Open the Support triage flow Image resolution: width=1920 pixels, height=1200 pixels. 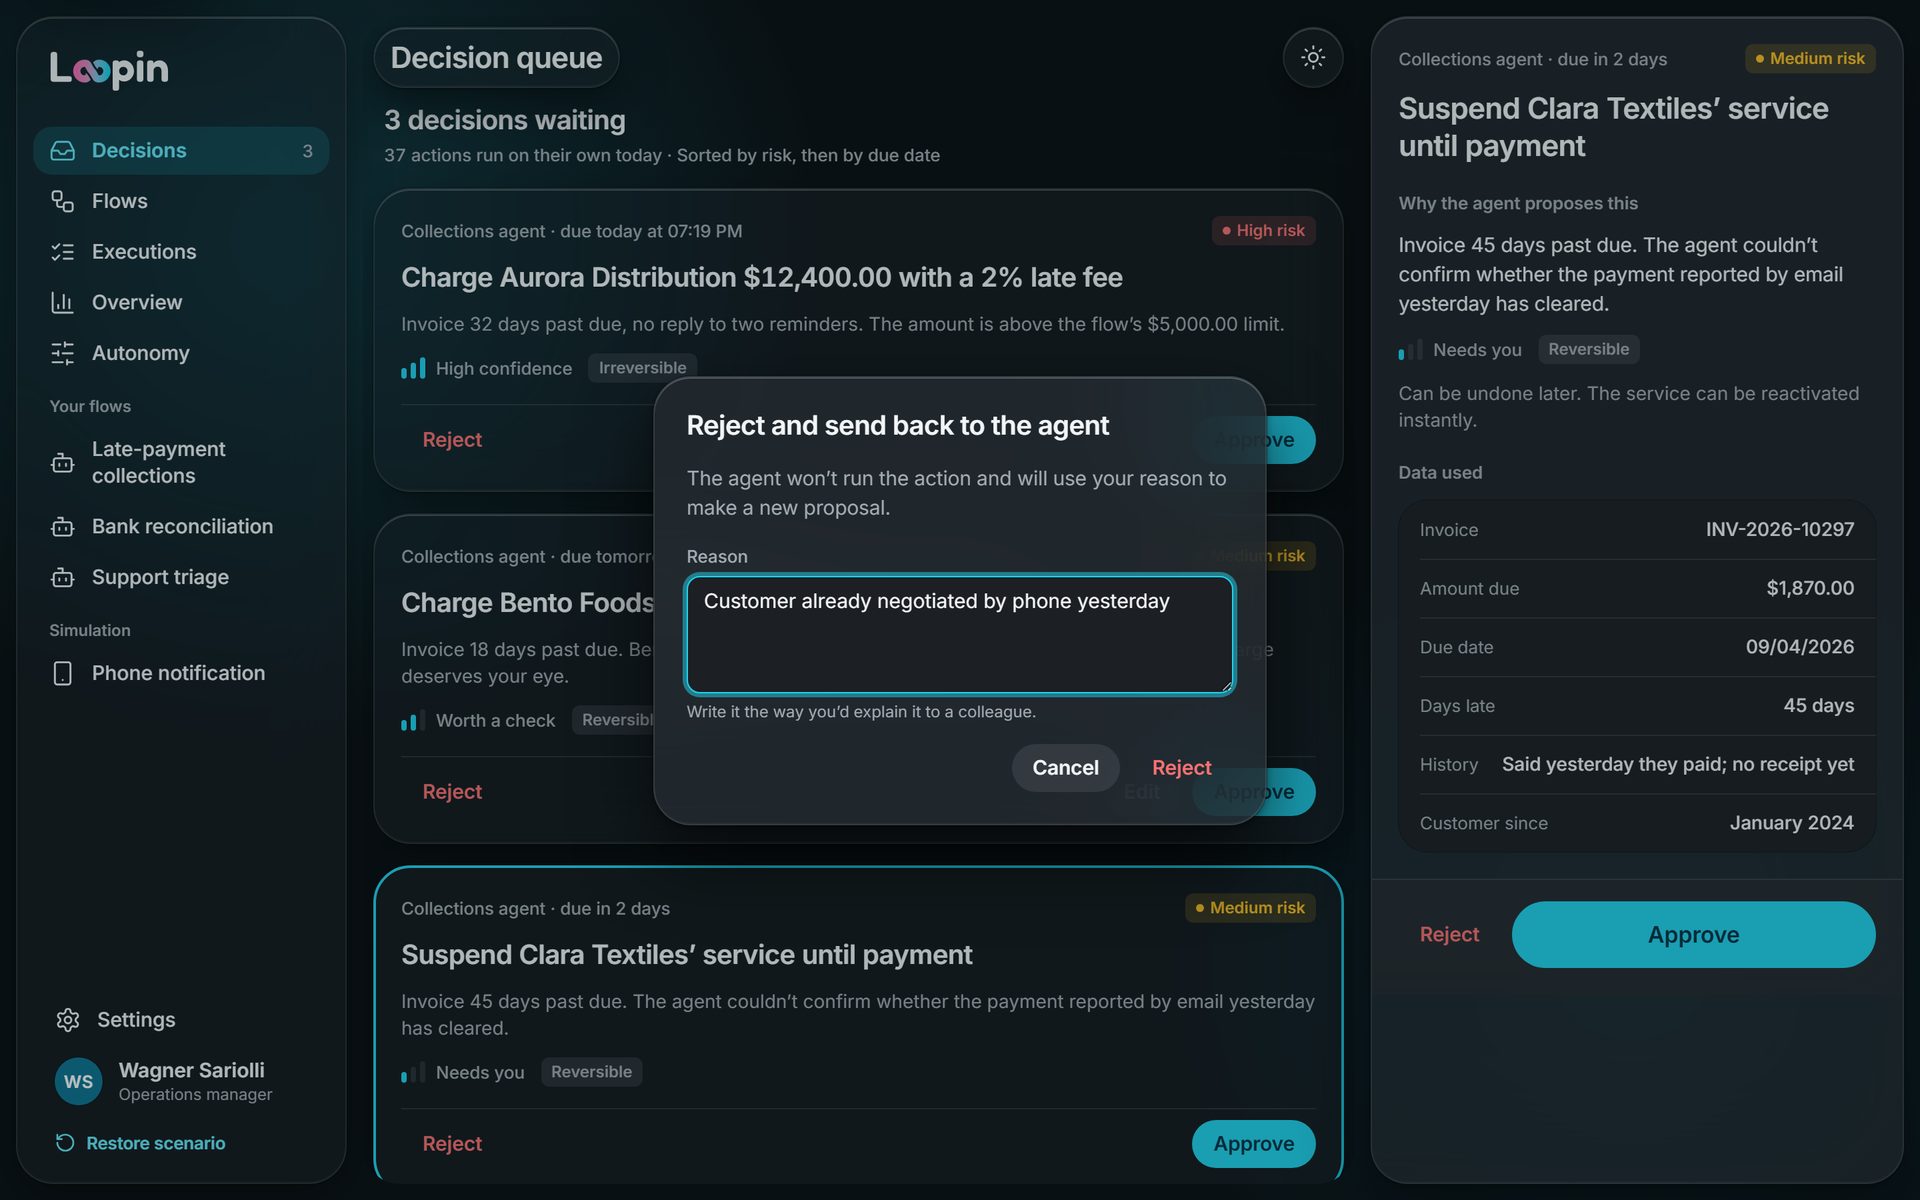tap(181, 577)
